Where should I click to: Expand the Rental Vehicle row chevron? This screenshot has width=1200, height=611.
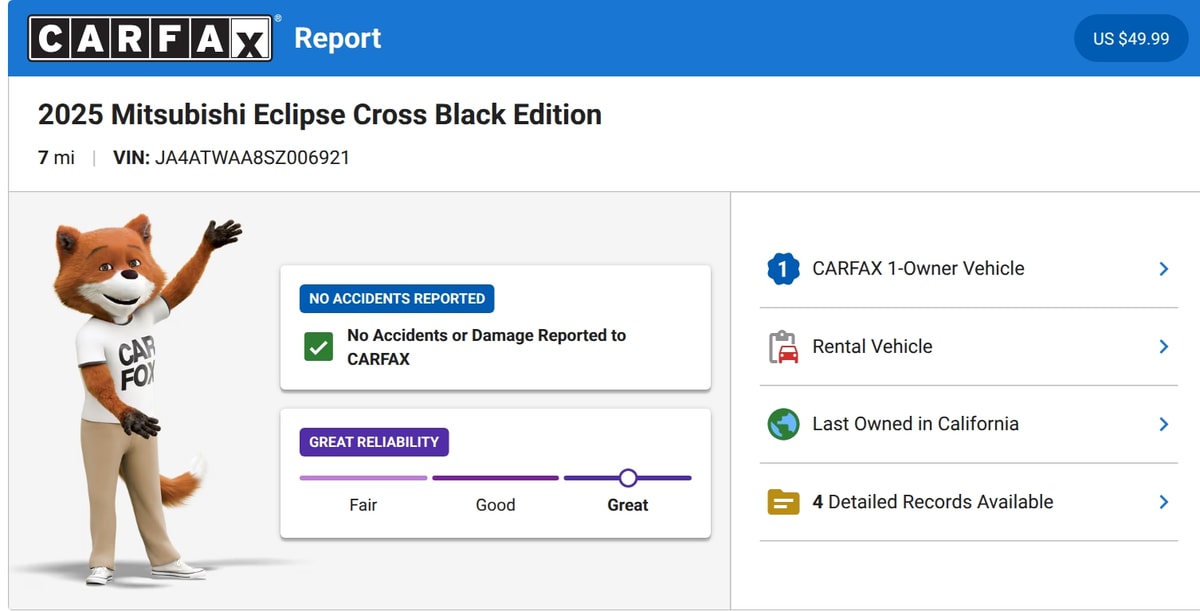click(1163, 347)
